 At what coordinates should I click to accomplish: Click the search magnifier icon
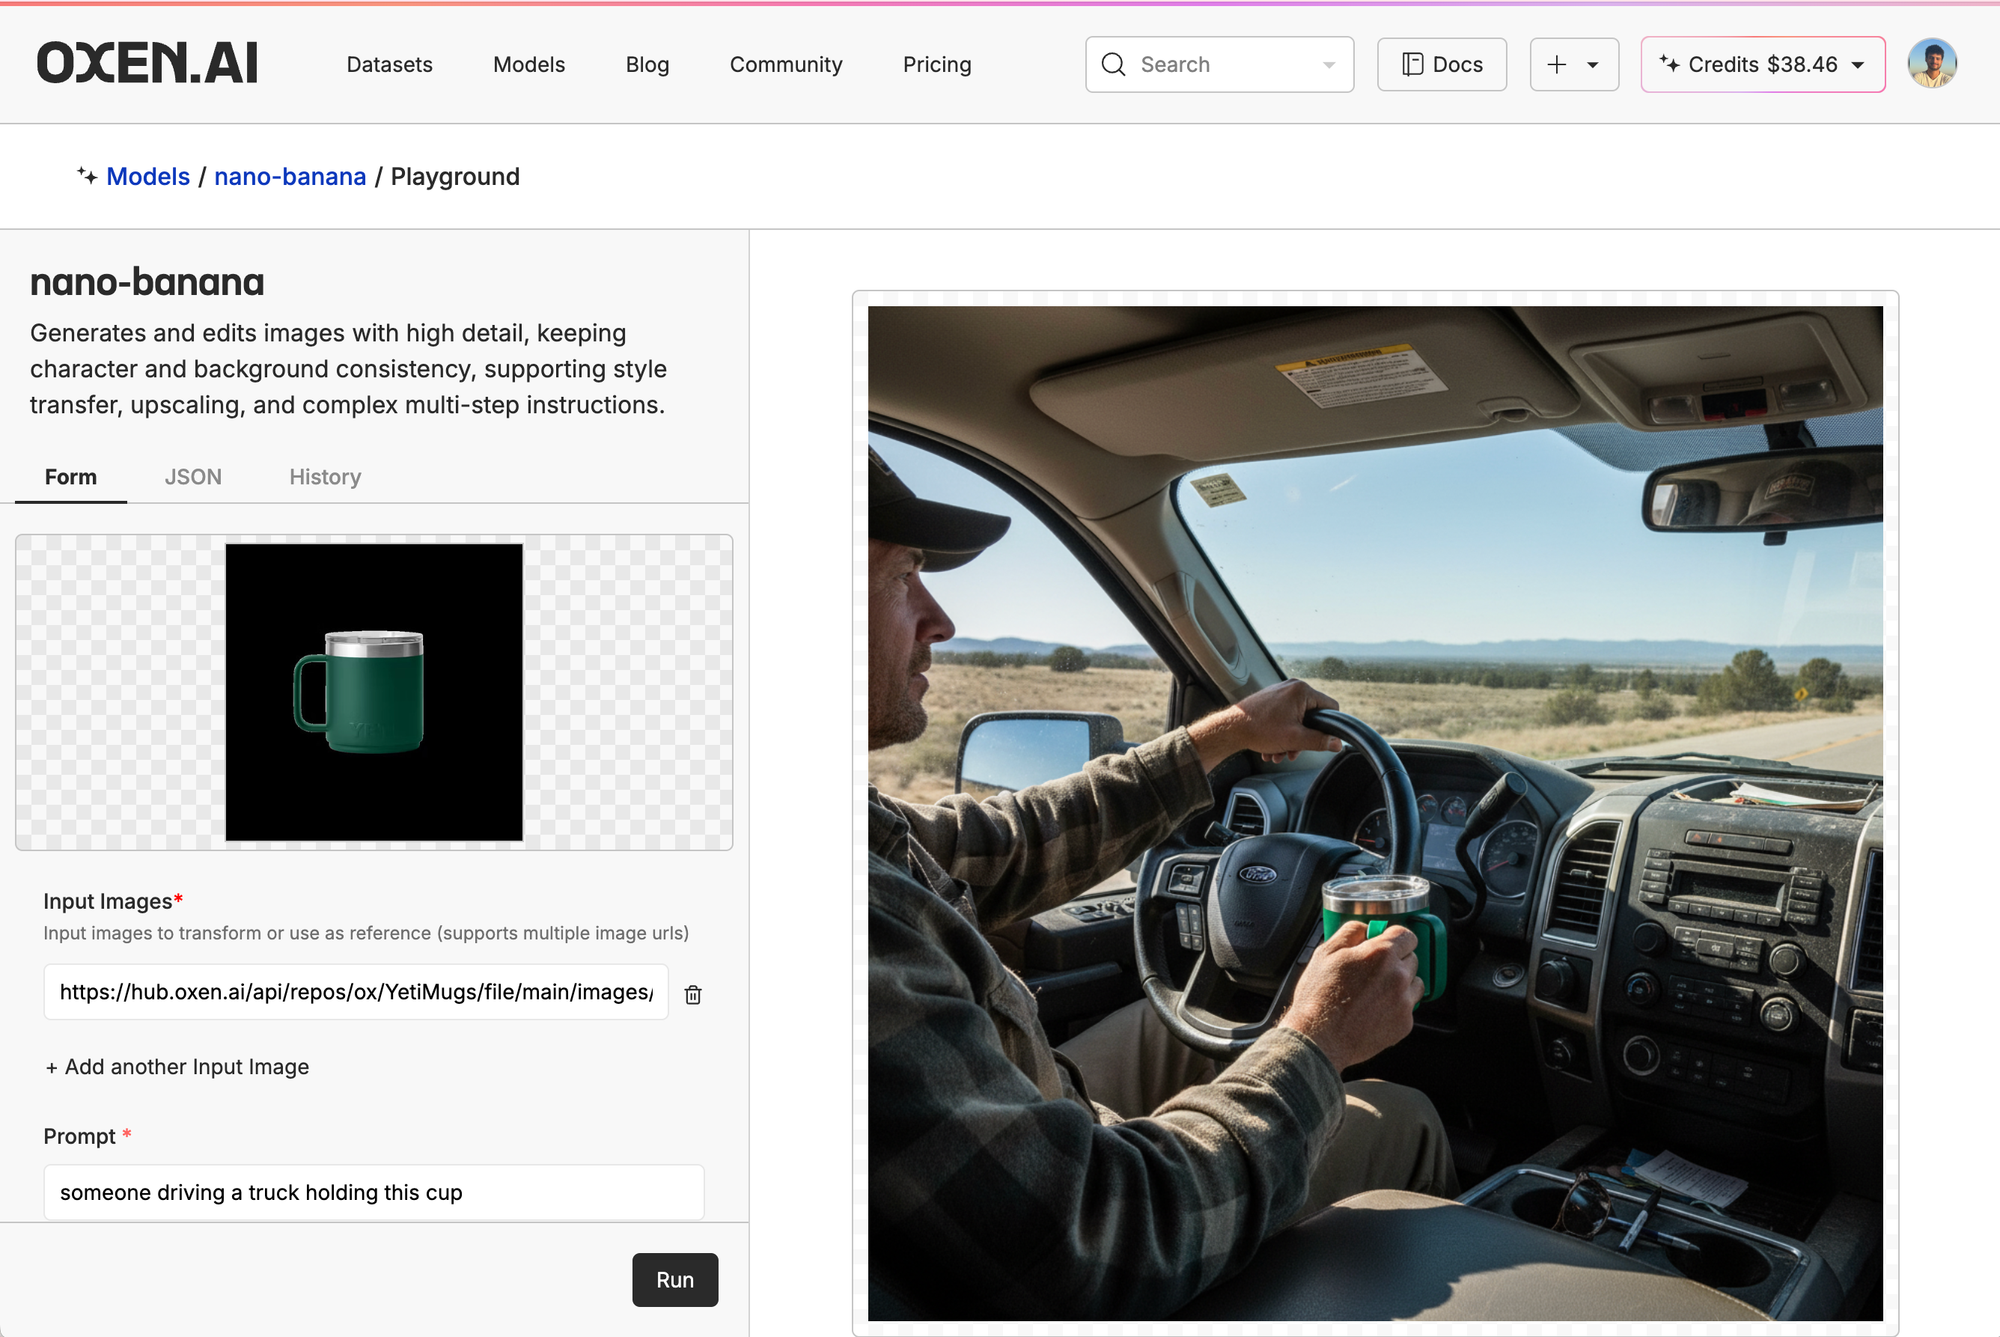[1113, 65]
